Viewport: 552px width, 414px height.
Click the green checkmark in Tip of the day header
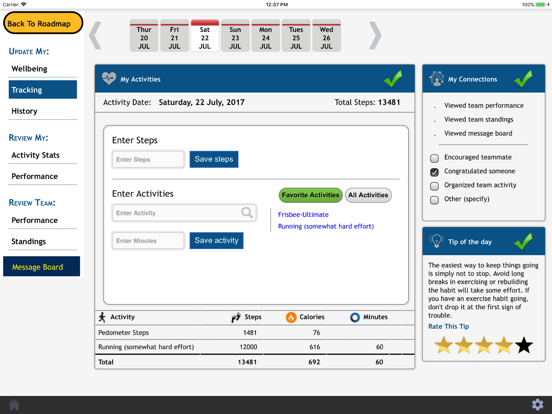tap(523, 241)
